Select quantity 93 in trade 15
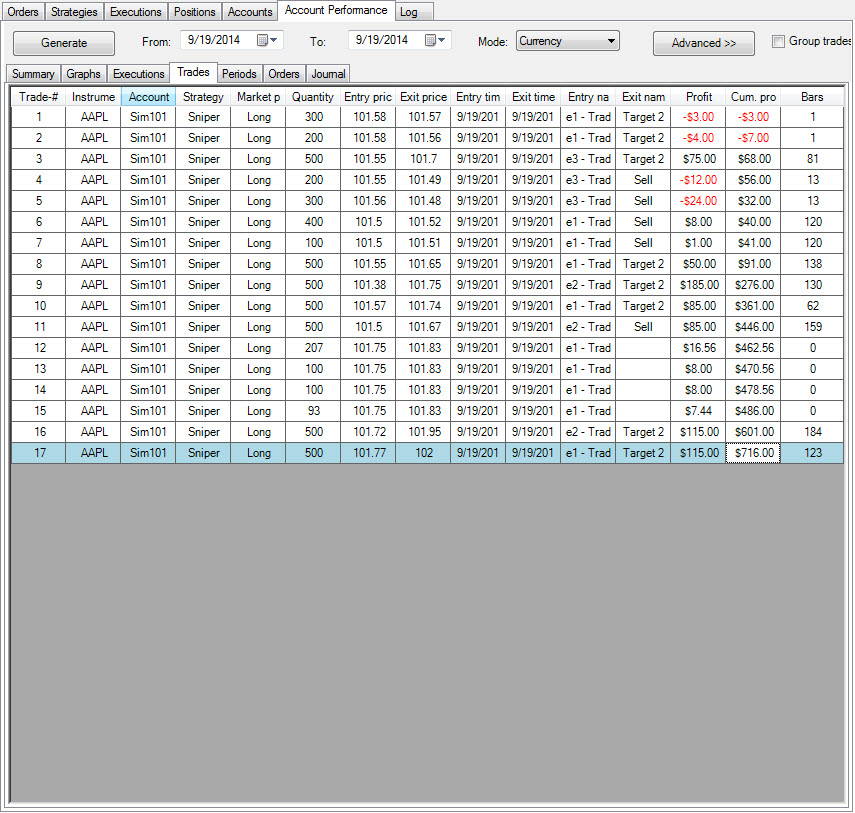The image size is (855, 813). coord(314,411)
